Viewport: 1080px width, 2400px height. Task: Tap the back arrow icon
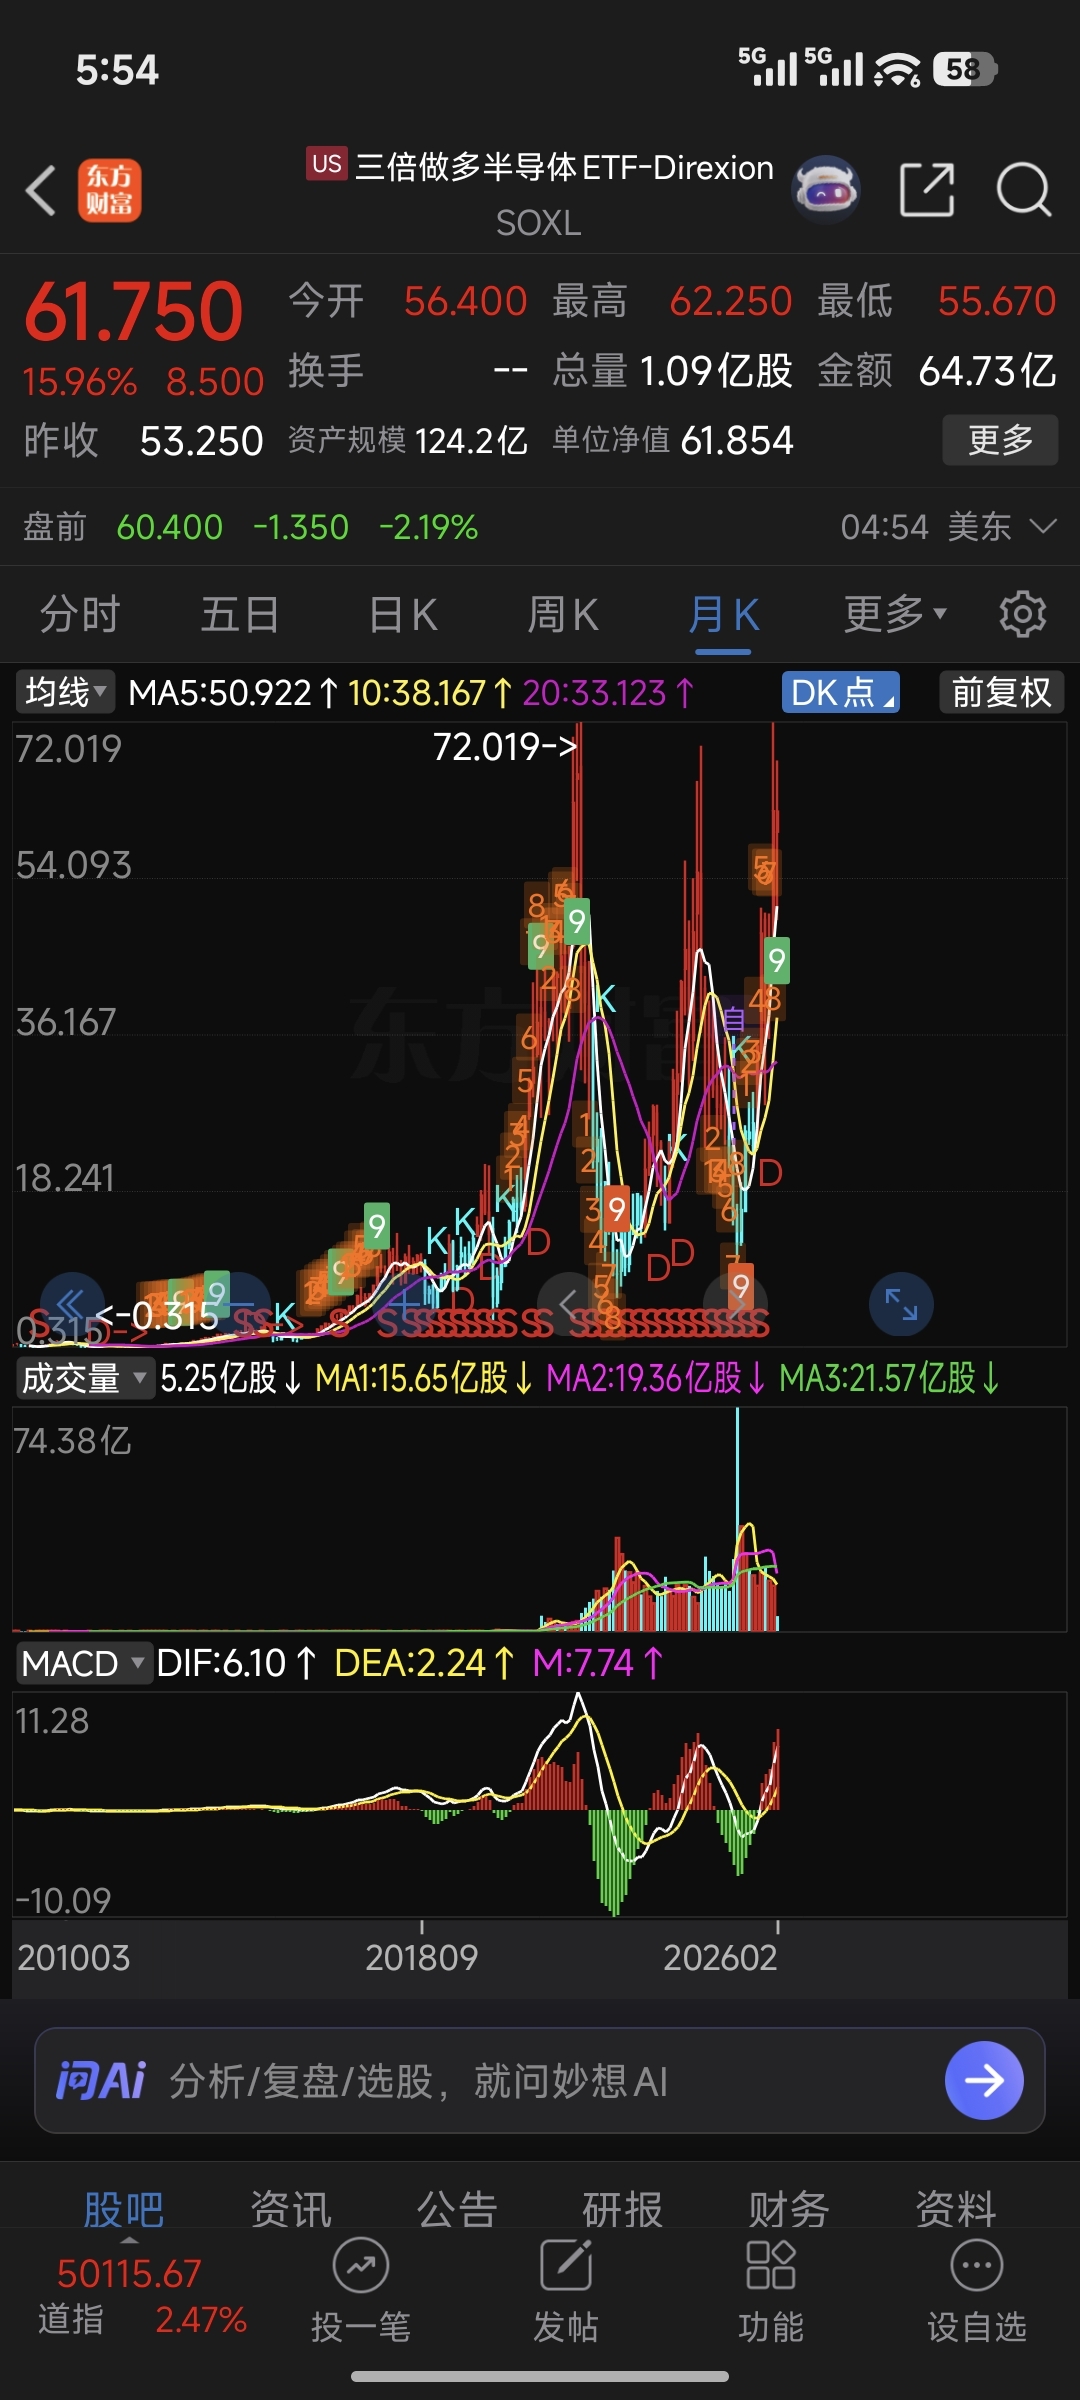[x=41, y=189]
